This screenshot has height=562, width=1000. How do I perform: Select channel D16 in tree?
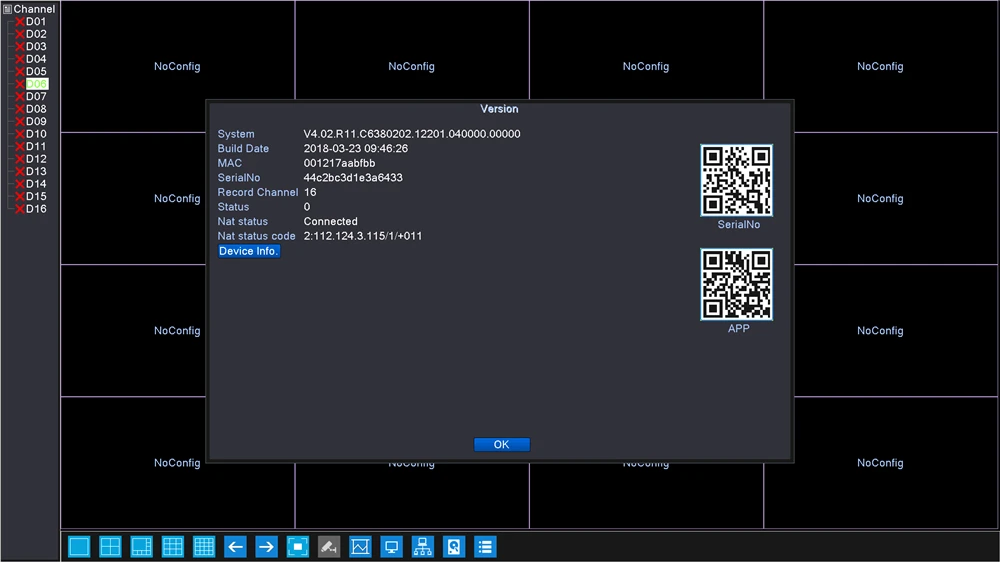[36, 209]
